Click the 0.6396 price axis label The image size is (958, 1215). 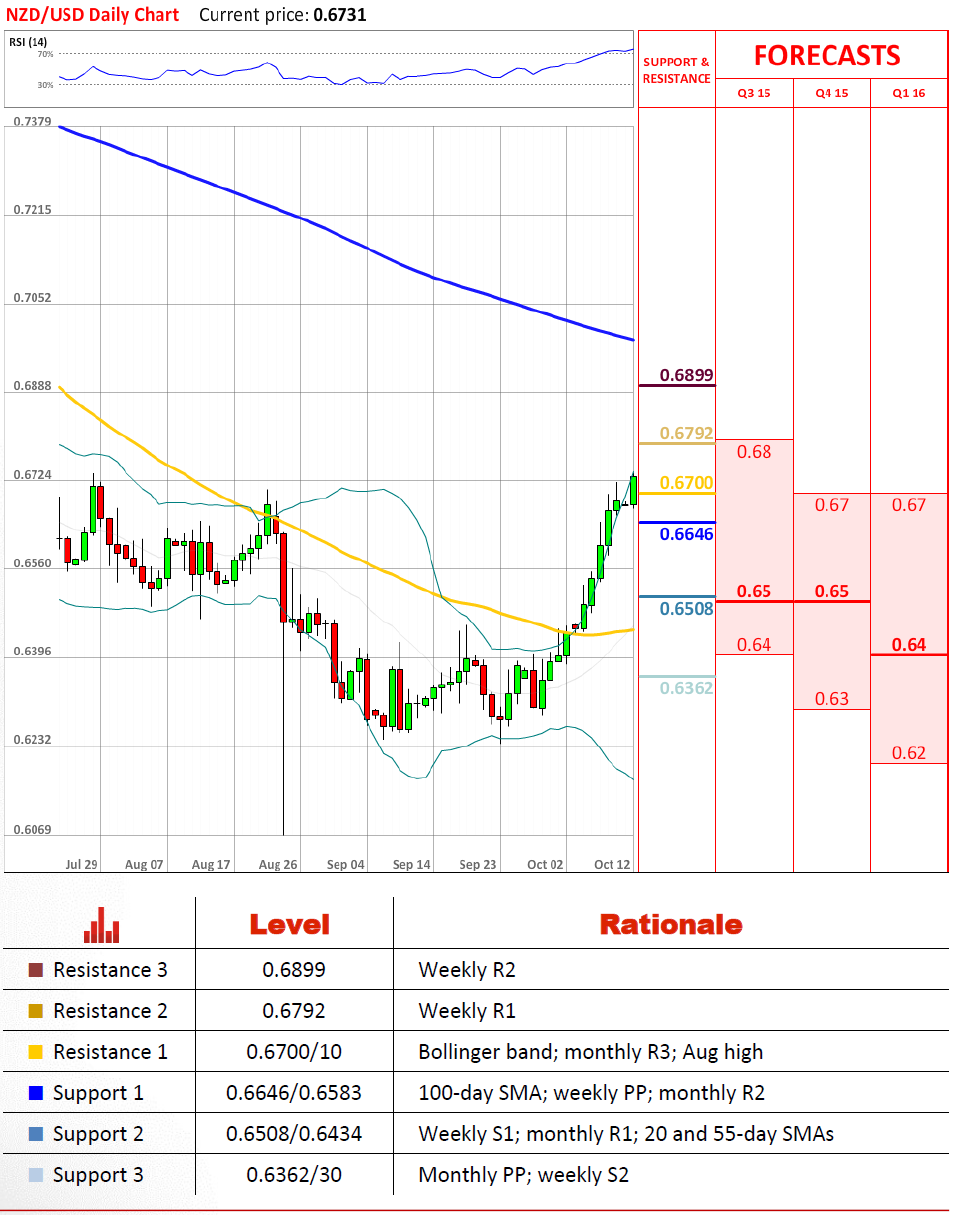(x=32, y=652)
